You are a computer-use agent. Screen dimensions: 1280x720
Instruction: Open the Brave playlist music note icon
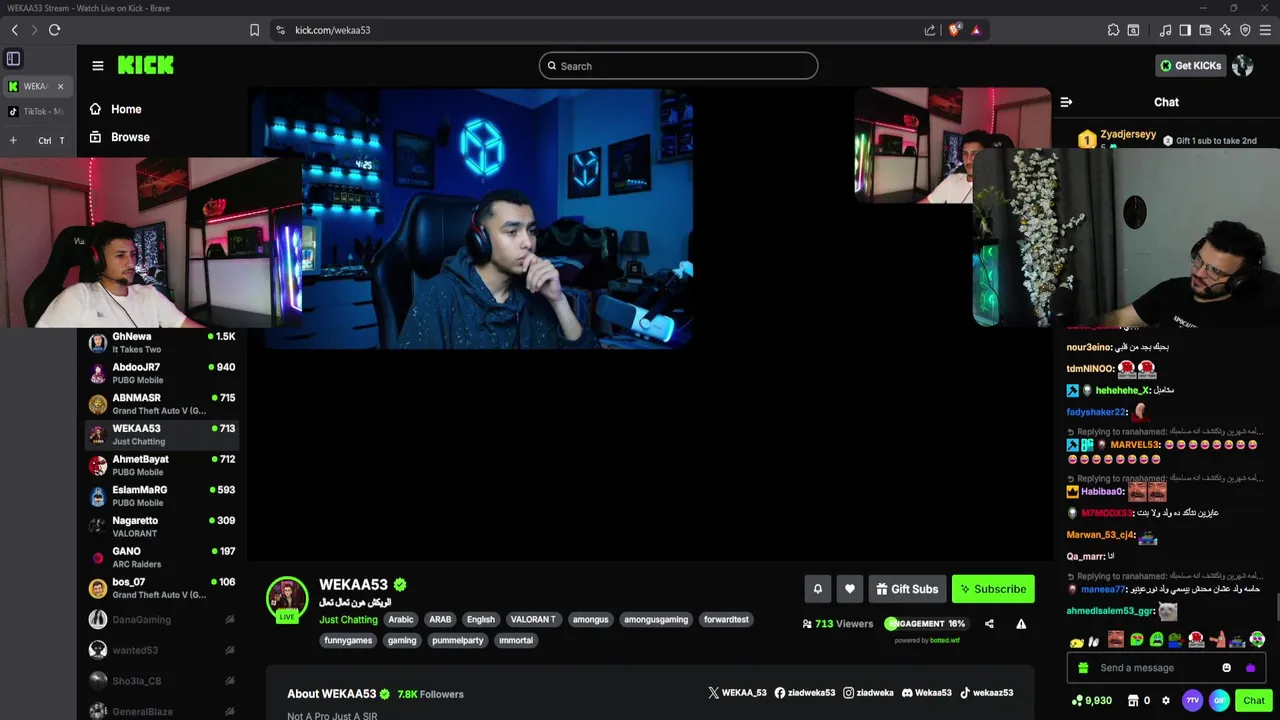(x=1165, y=30)
